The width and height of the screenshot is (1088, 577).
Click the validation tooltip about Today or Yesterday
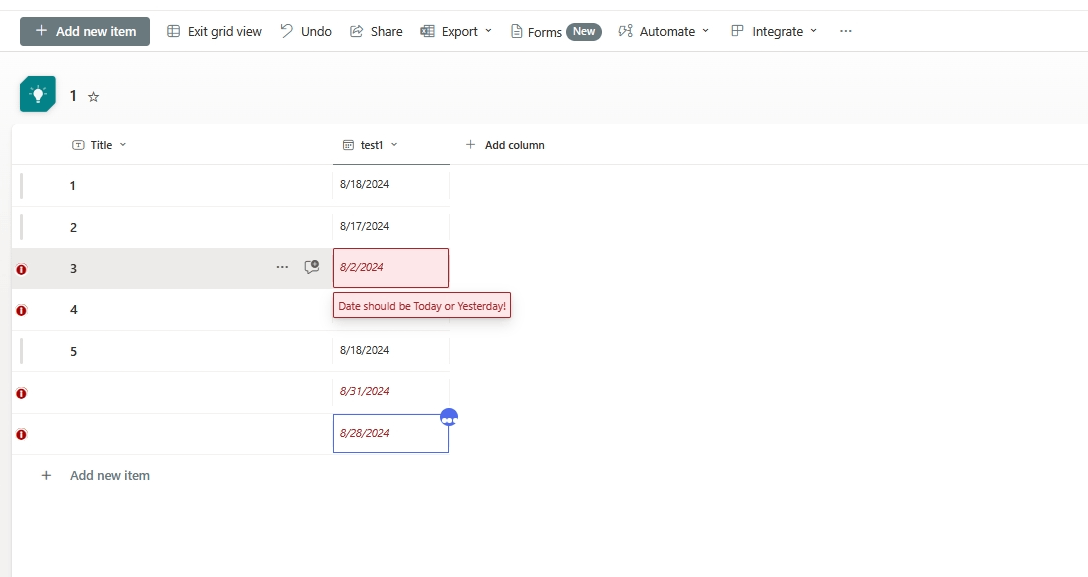tap(422, 306)
